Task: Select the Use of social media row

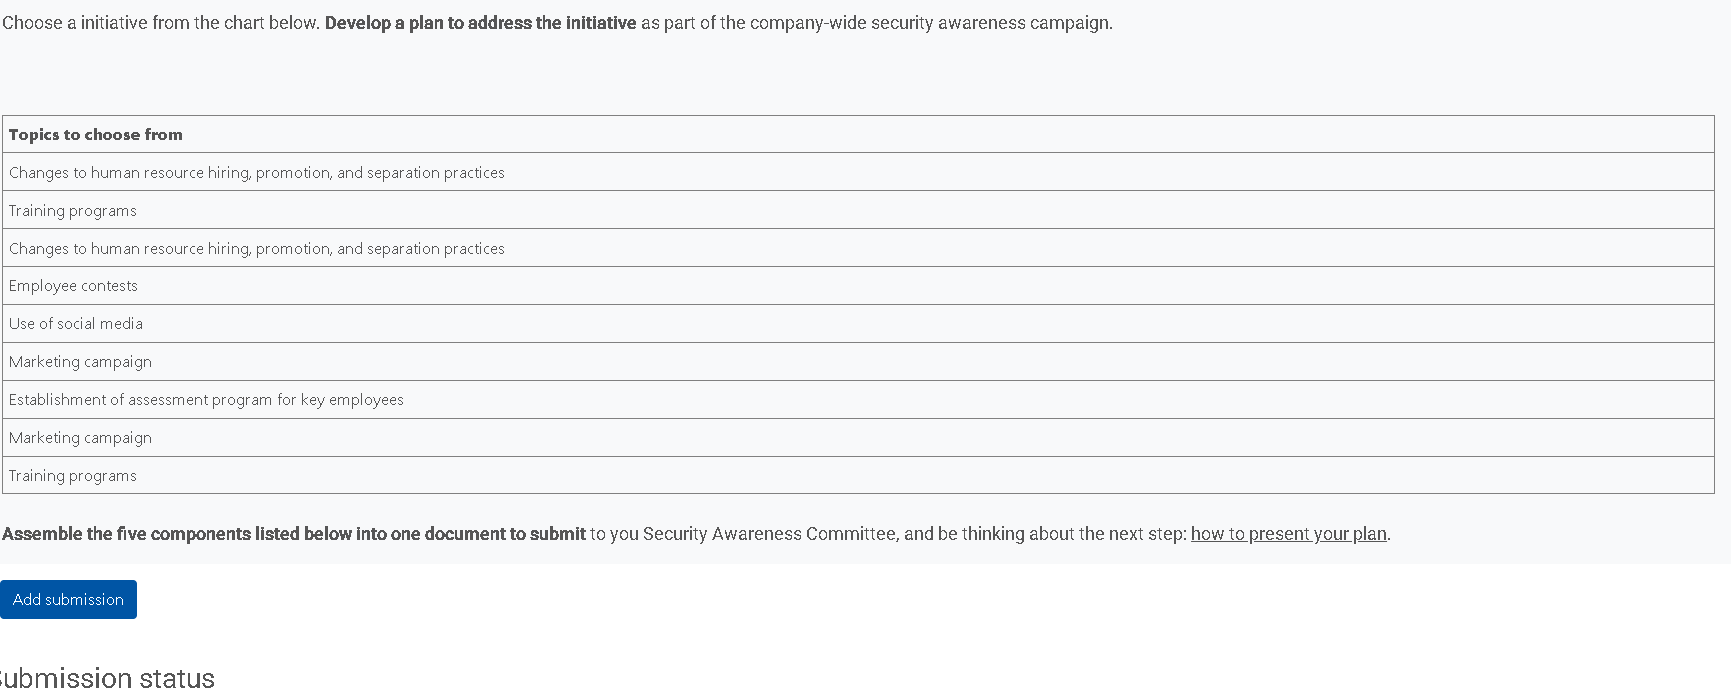Action: pyautogui.click(x=858, y=324)
